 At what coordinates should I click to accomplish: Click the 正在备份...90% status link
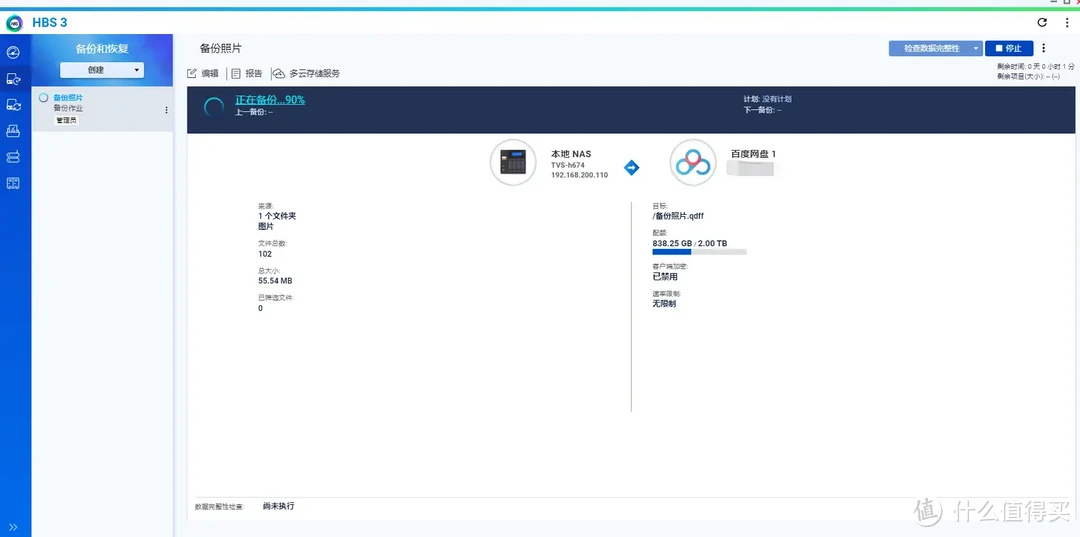point(270,100)
